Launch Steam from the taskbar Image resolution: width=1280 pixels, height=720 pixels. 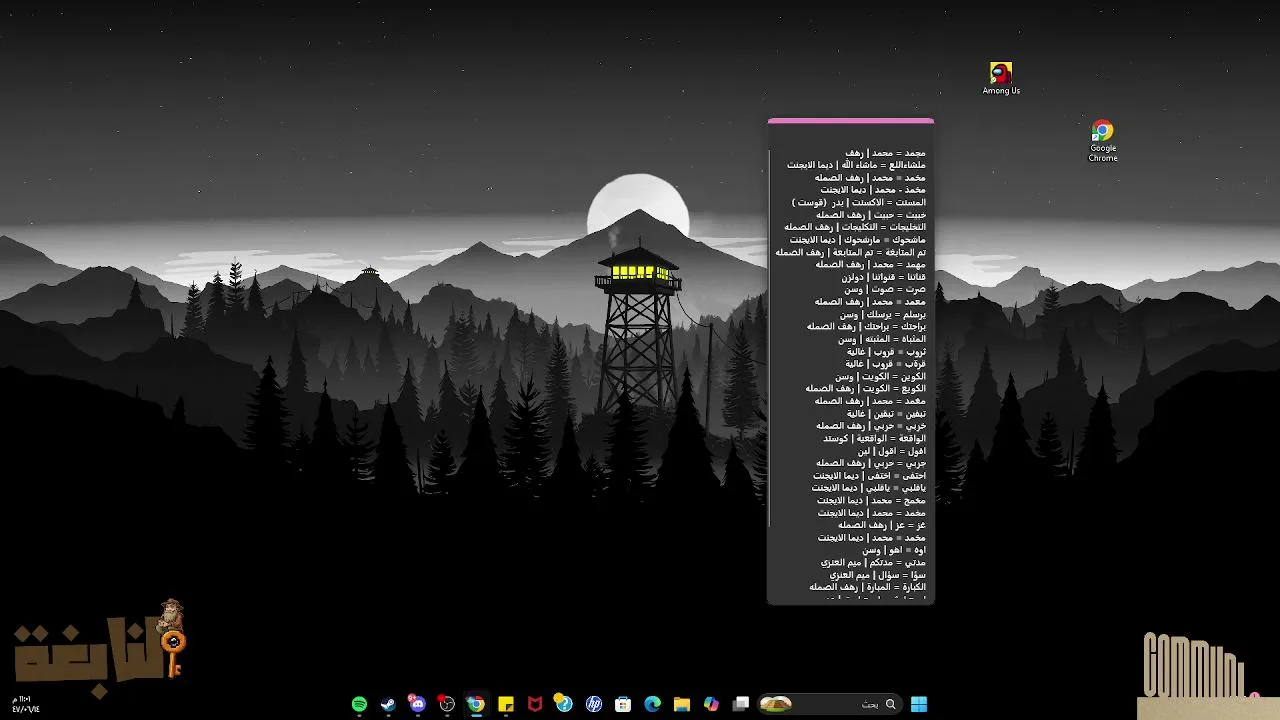pyautogui.click(x=388, y=704)
